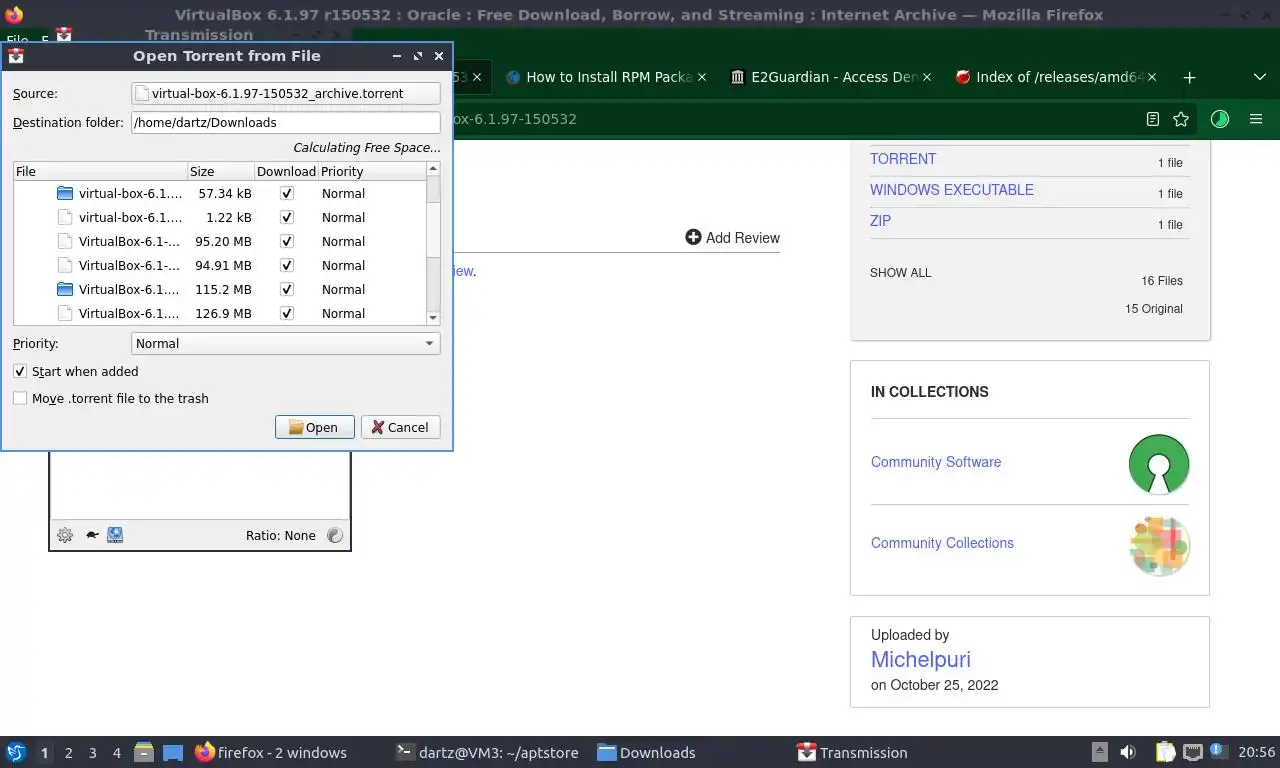Switch to the E2Guardian - Access Denied tab
The image size is (1280, 768).
click(830, 77)
